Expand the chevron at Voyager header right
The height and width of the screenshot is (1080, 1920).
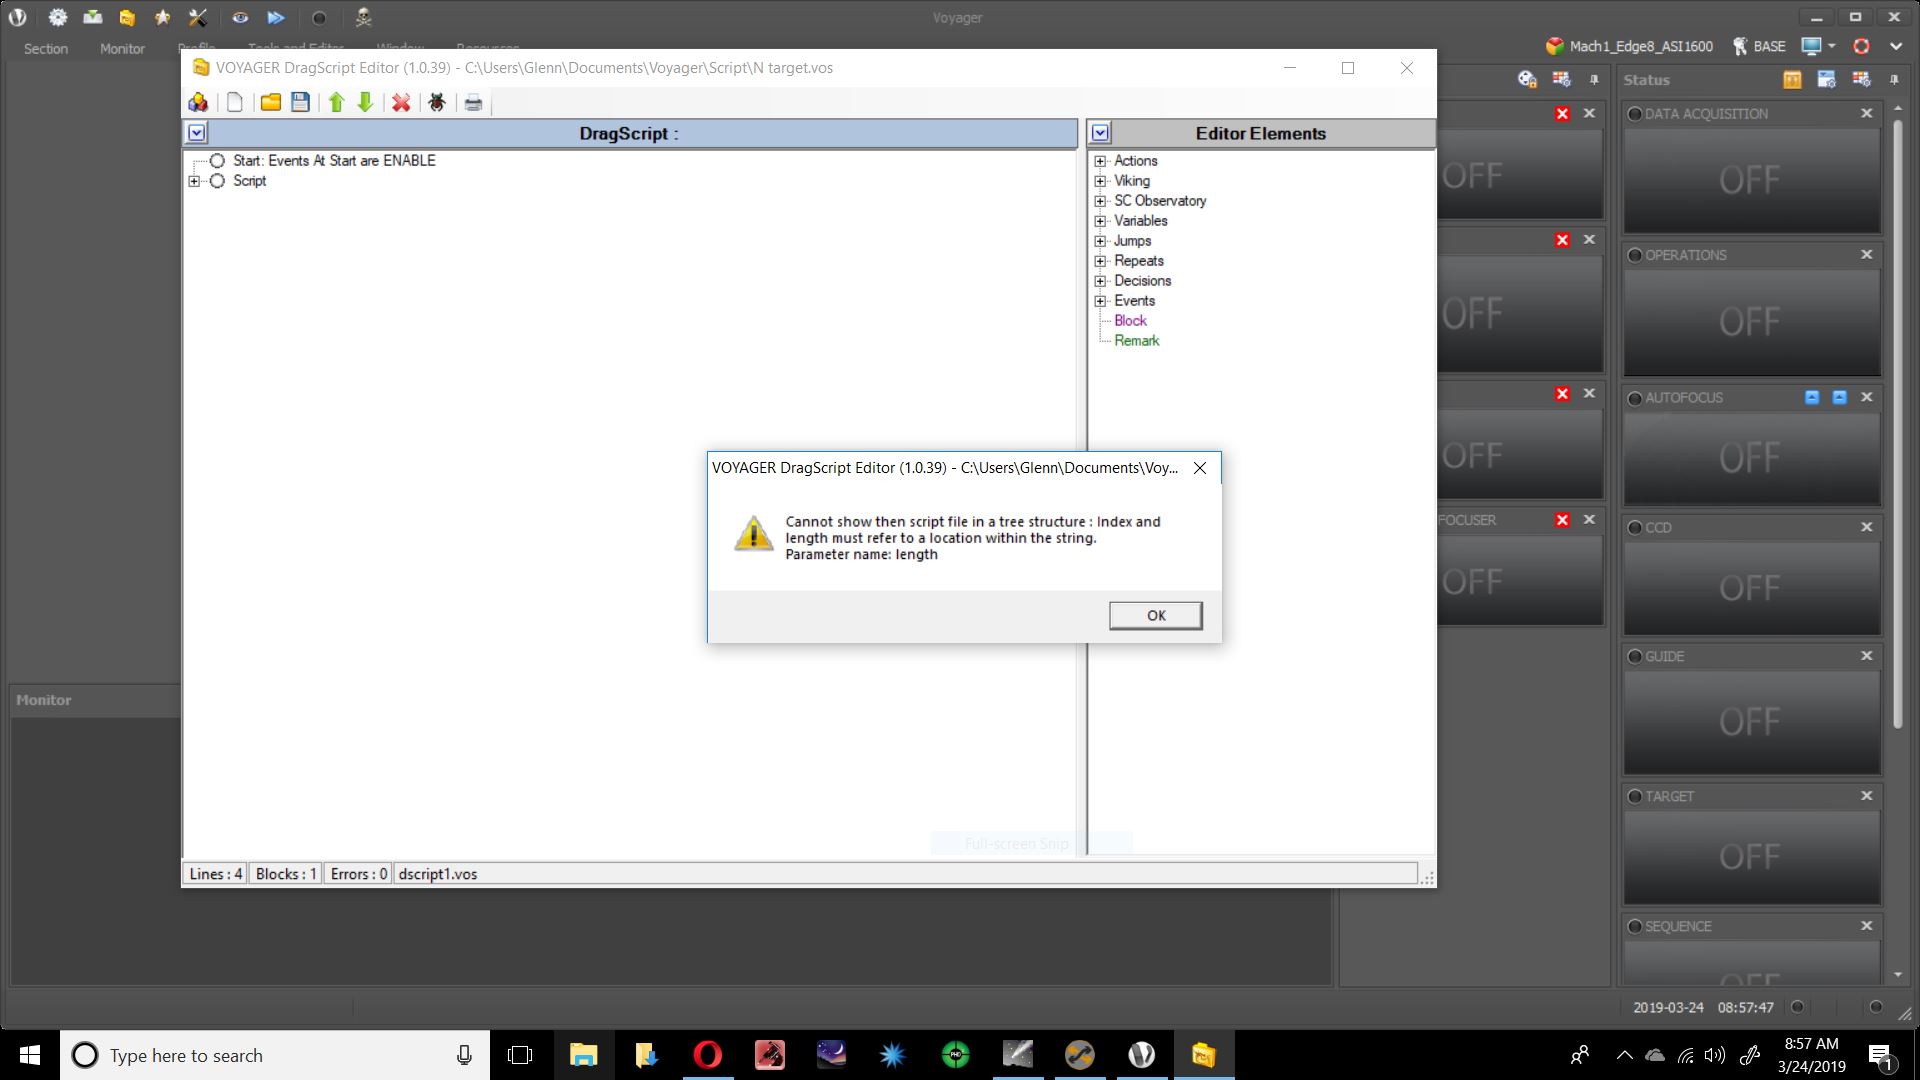pos(1896,46)
